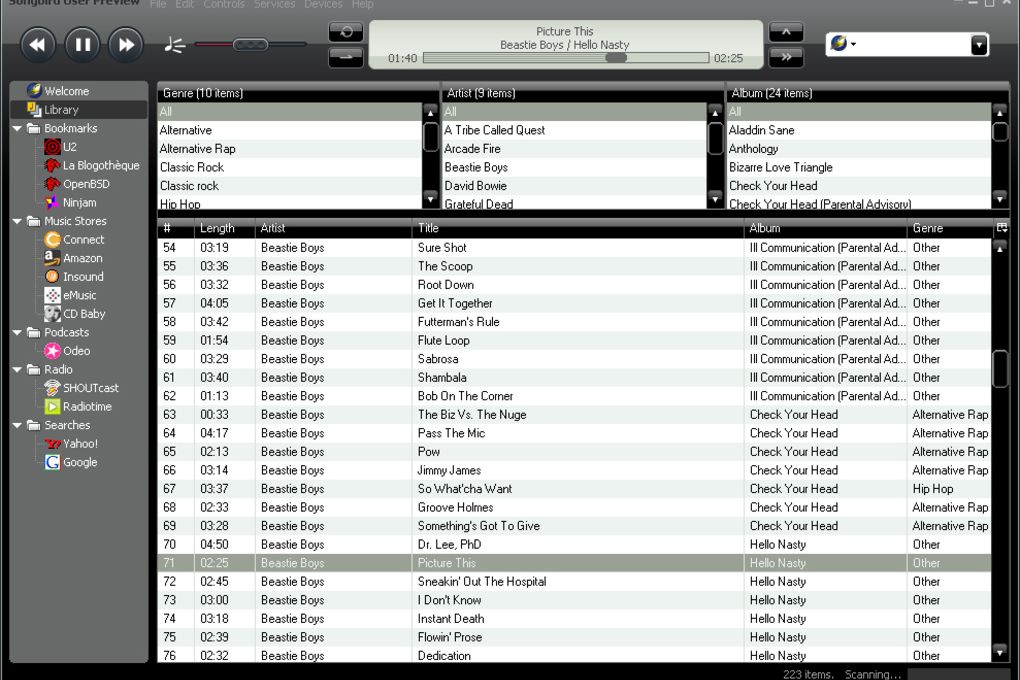Select the track Sabrosa
Image resolution: width=1020 pixels, height=680 pixels.
574,359
